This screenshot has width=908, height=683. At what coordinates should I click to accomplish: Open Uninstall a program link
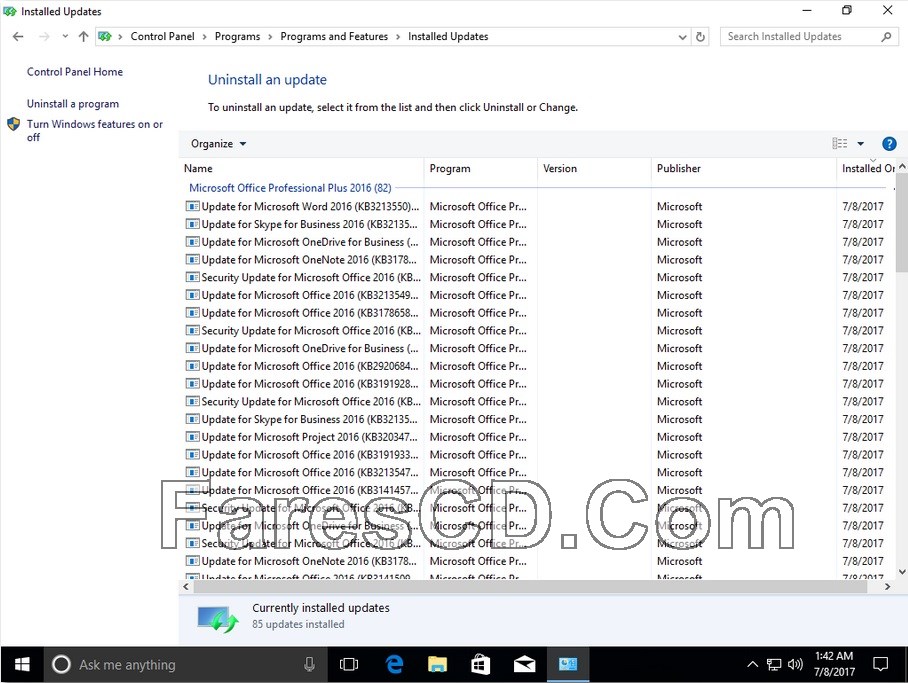(73, 104)
